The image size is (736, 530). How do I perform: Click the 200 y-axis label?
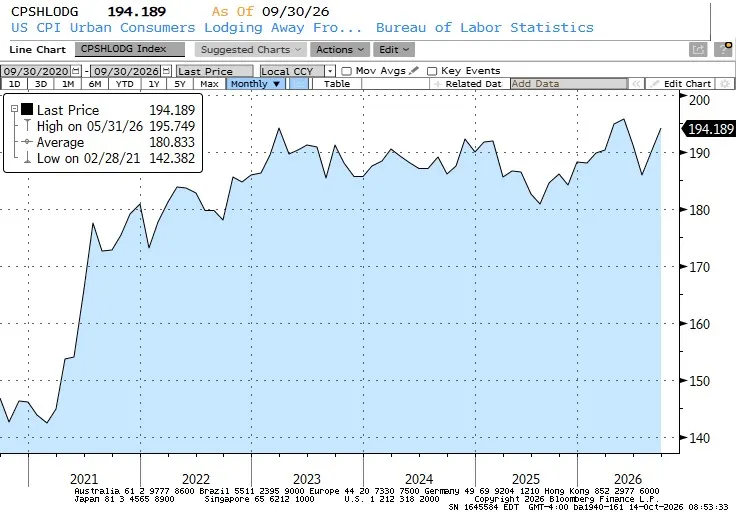point(699,100)
